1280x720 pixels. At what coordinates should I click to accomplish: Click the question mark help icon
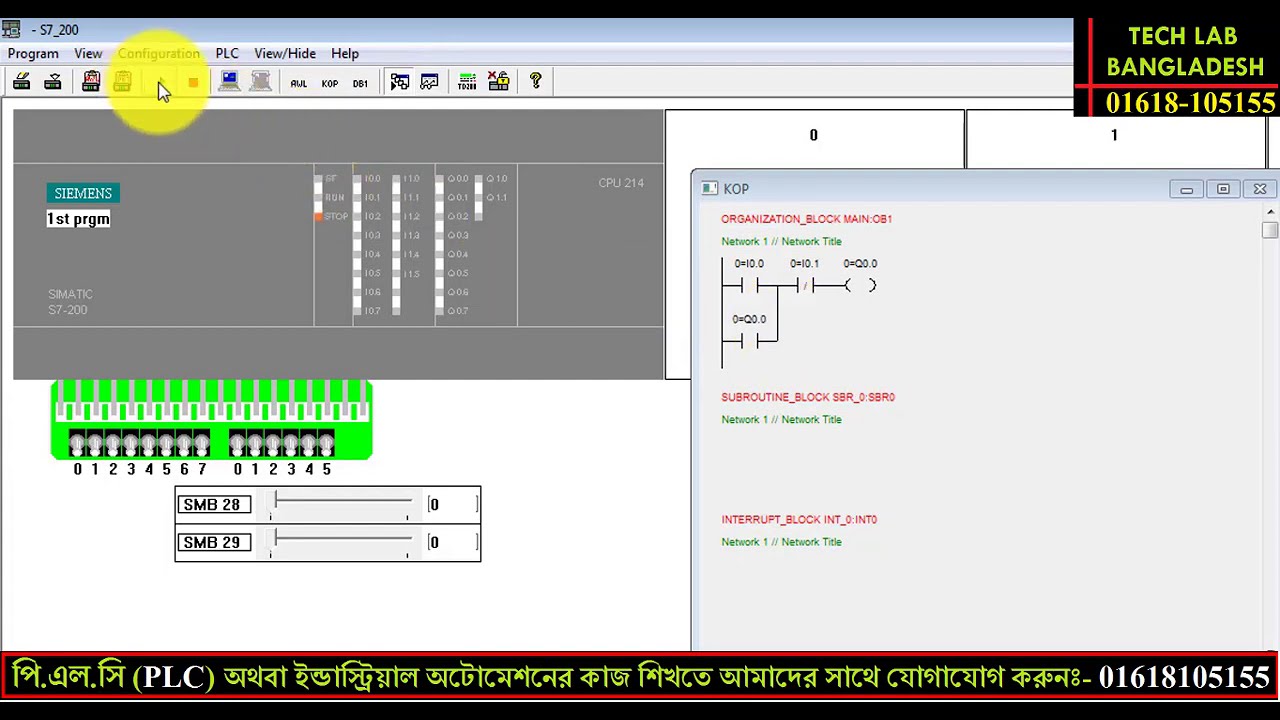pyautogui.click(x=535, y=82)
